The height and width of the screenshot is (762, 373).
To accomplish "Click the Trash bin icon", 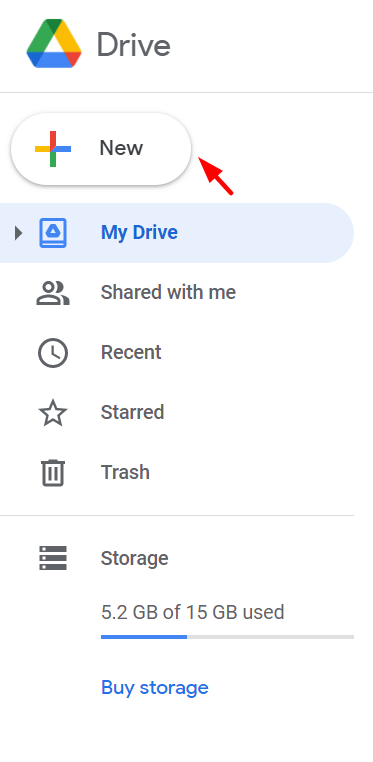I will (53, 472).
